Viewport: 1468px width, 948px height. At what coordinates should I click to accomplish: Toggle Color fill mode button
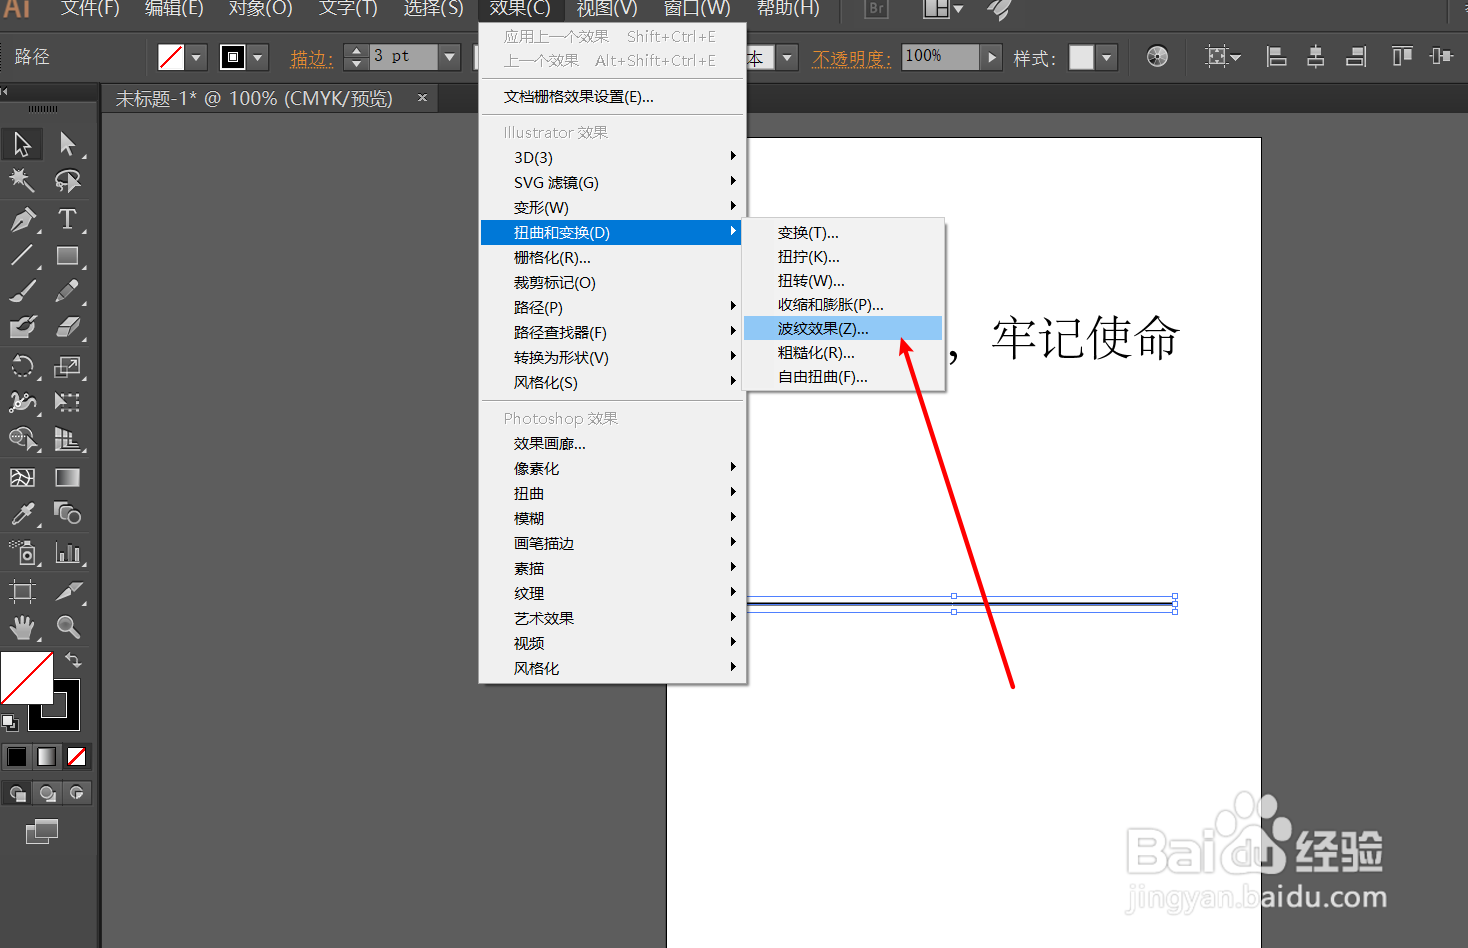pyautogui.click(x=17, y=757)
